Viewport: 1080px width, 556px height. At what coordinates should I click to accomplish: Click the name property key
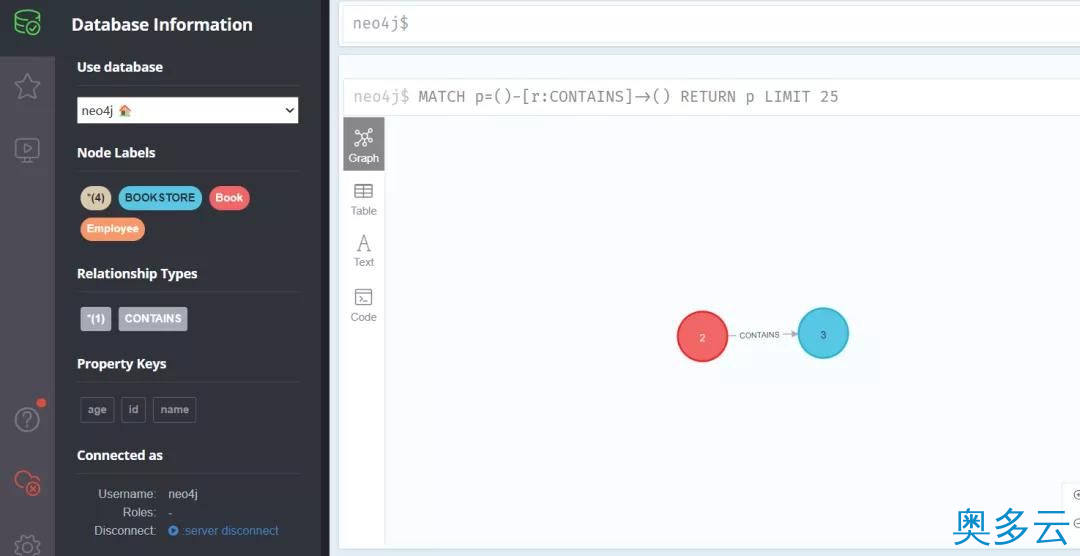pyautogui.click(x=174, y=410)
